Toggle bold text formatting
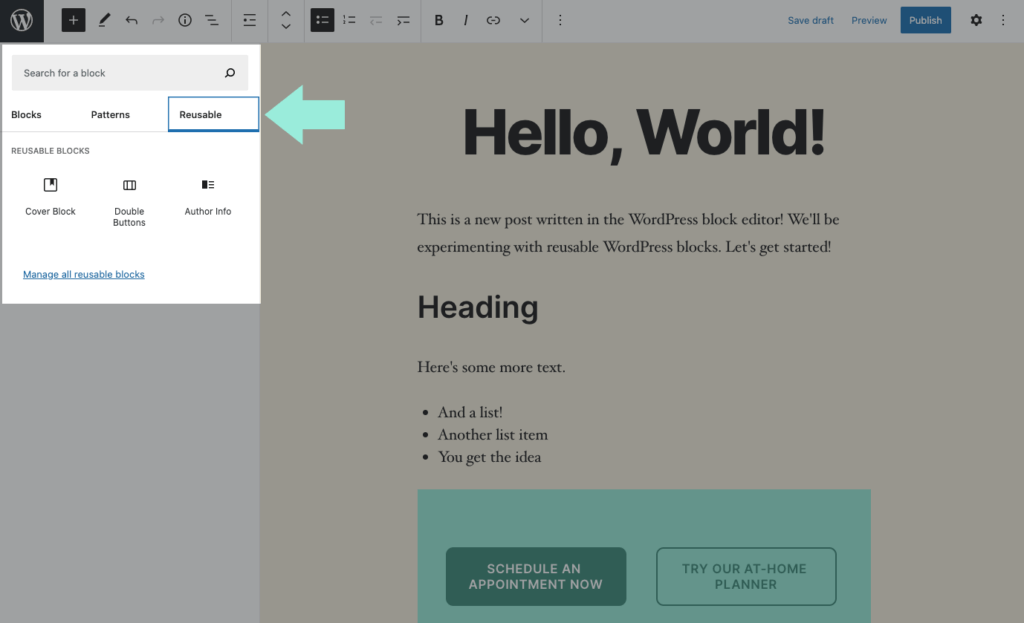1024x623 pixels. (439, 20)
